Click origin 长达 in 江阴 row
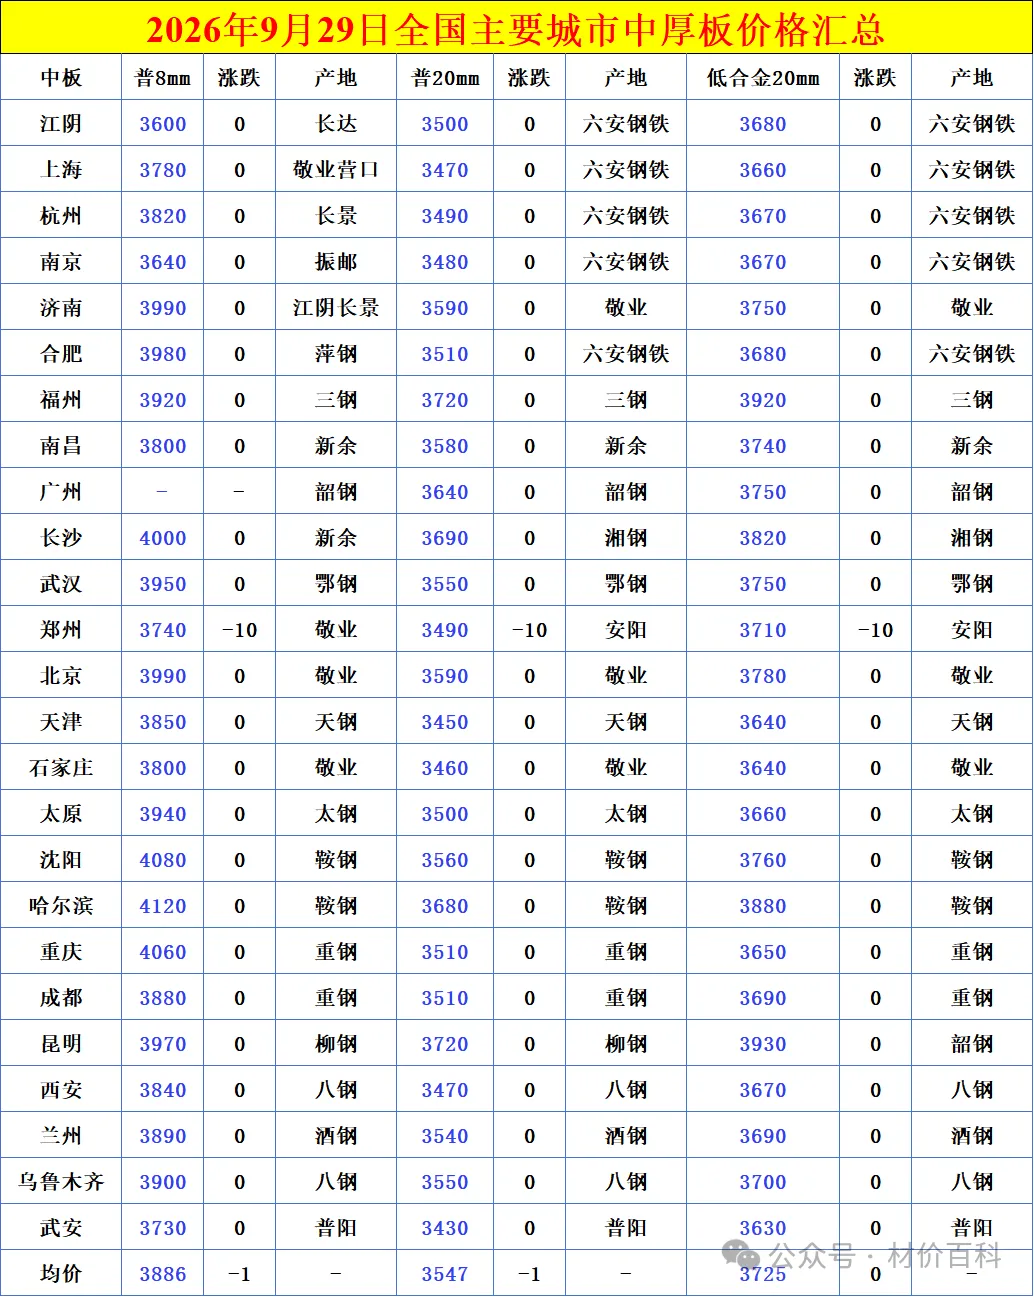The height and width of the screenshot is (1297, 1034). [x=336, y=124]
